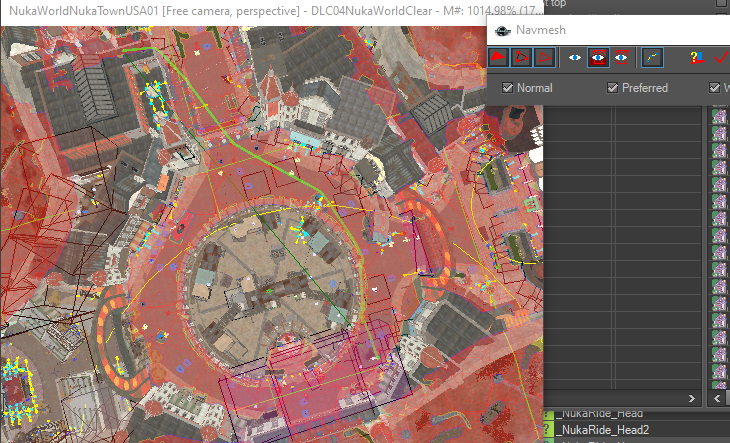Uncheck the Preferred checkbox
730x443 pixels.
(x=612, y=87)
